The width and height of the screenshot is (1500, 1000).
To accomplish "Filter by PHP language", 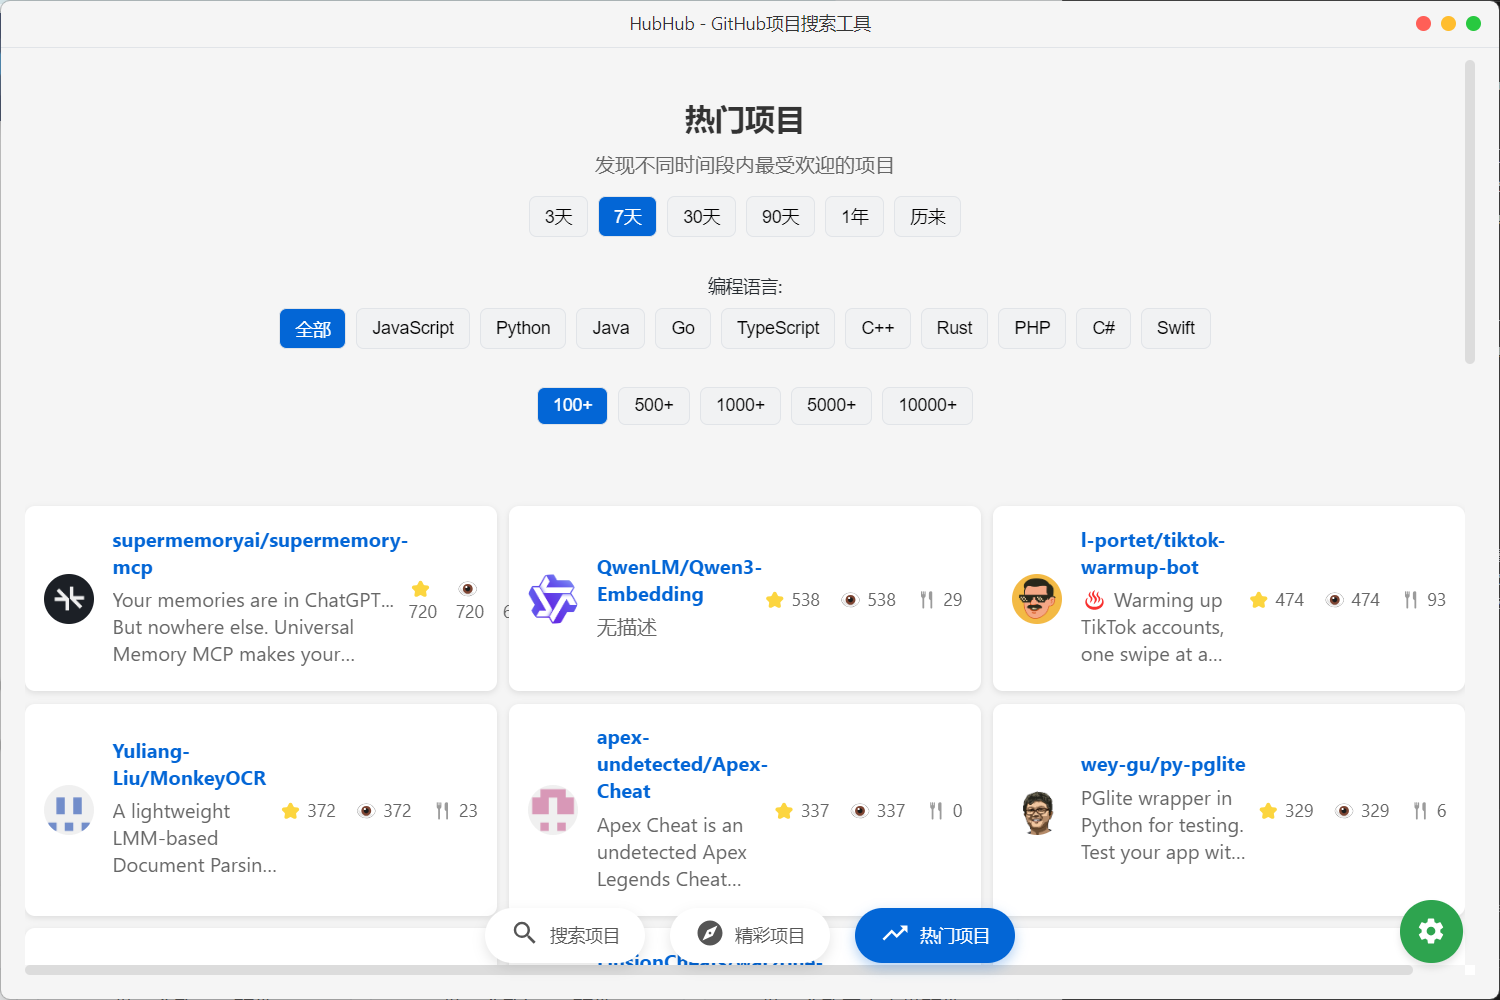I will pyautogui.click(x=1032, y=329).
